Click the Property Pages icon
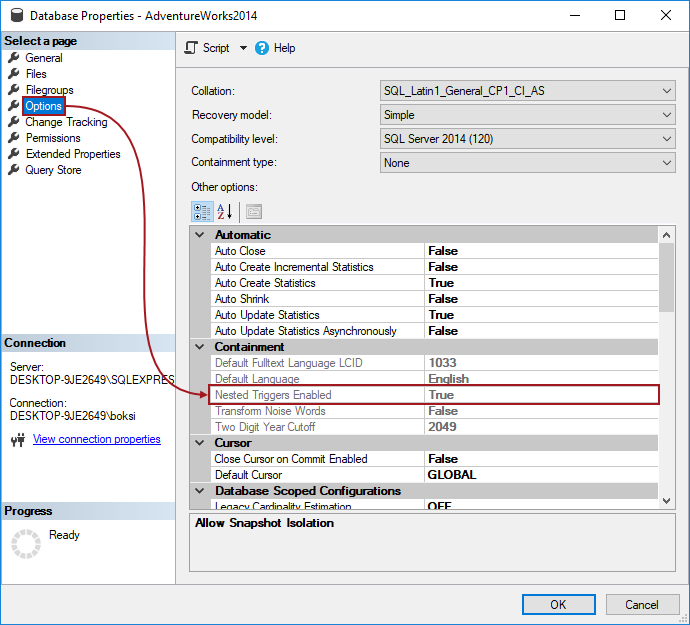Image resolution: width=690 pixels, height=625 pixels. (x=254, y=212)
